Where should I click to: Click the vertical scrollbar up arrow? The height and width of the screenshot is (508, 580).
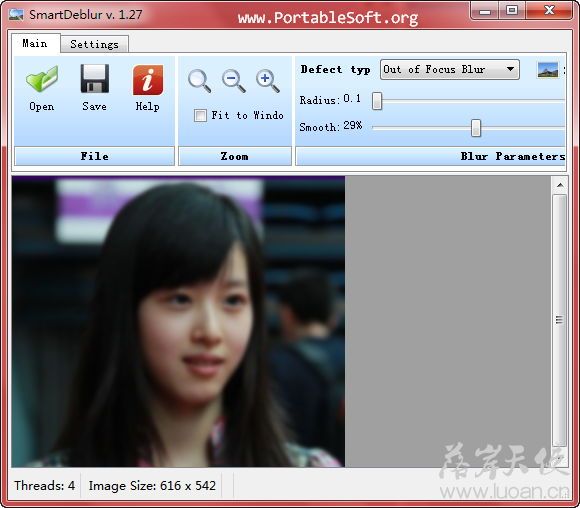click(560, 185)
